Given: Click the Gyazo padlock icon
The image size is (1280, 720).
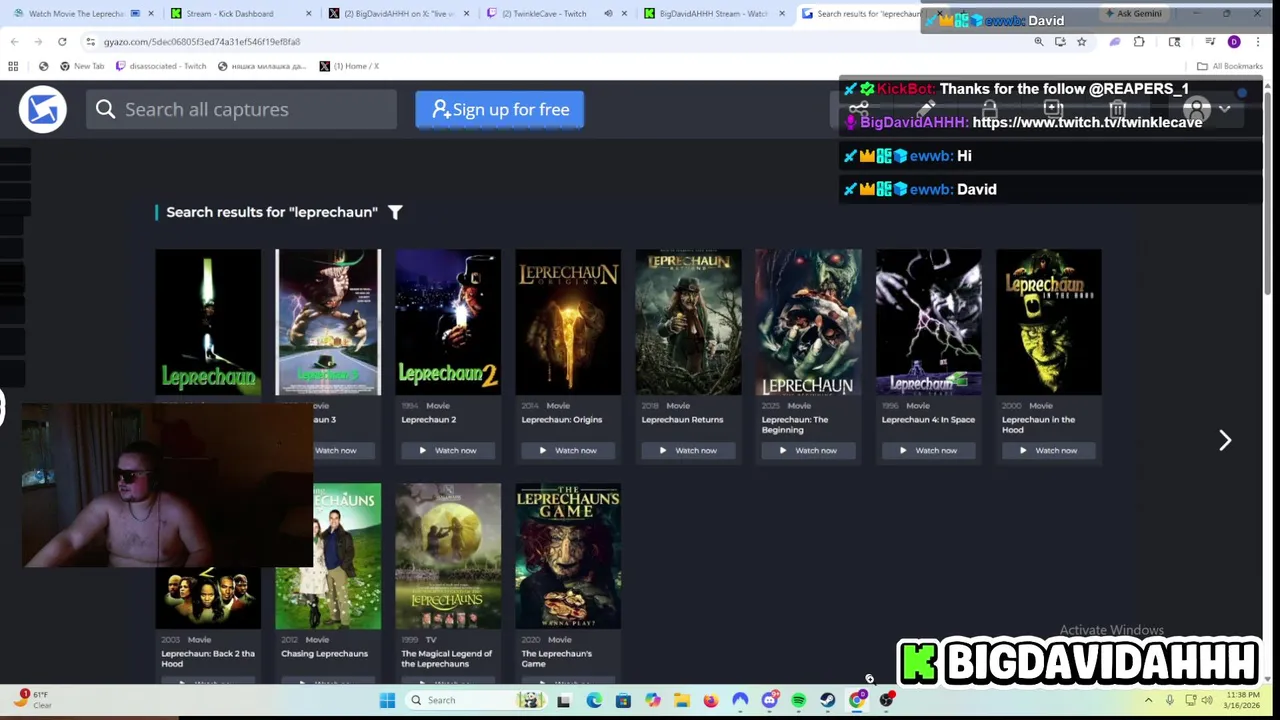Looking at the screenshot, I should [989, 110].
